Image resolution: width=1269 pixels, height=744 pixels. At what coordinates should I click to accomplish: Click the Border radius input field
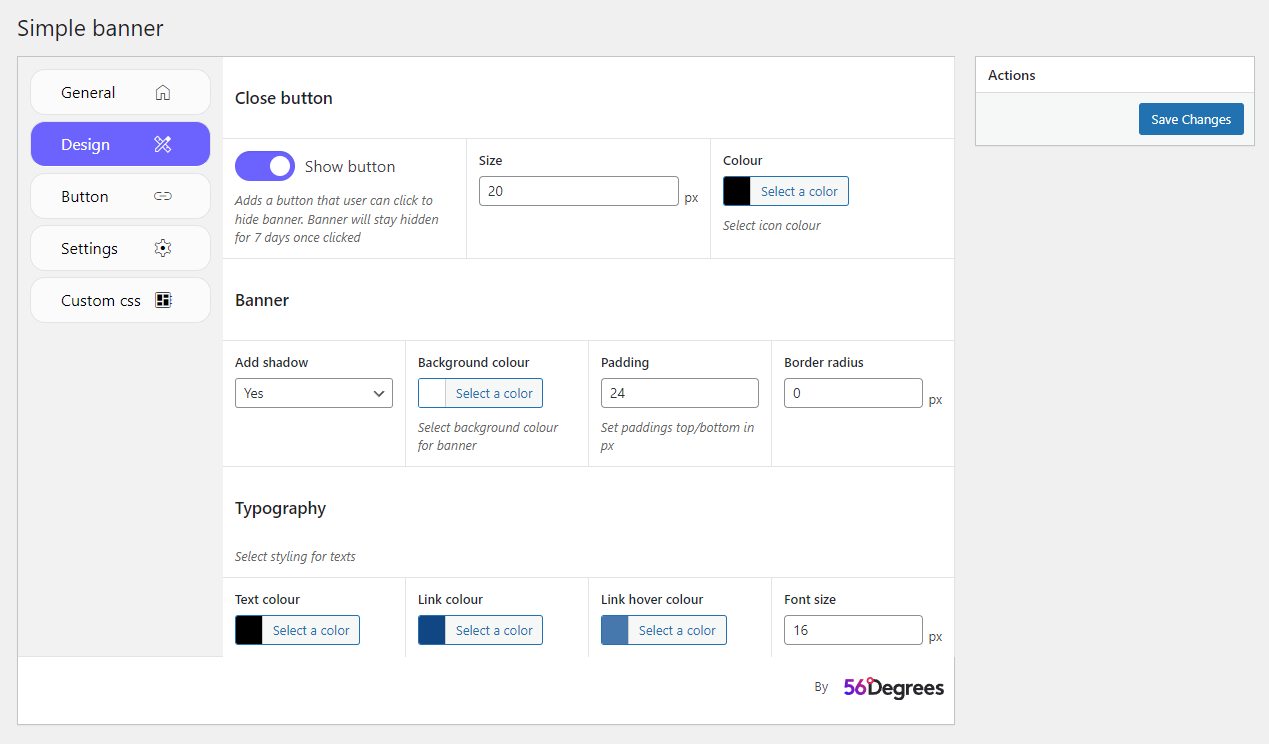pyautogui.click(x=852, y=394)
